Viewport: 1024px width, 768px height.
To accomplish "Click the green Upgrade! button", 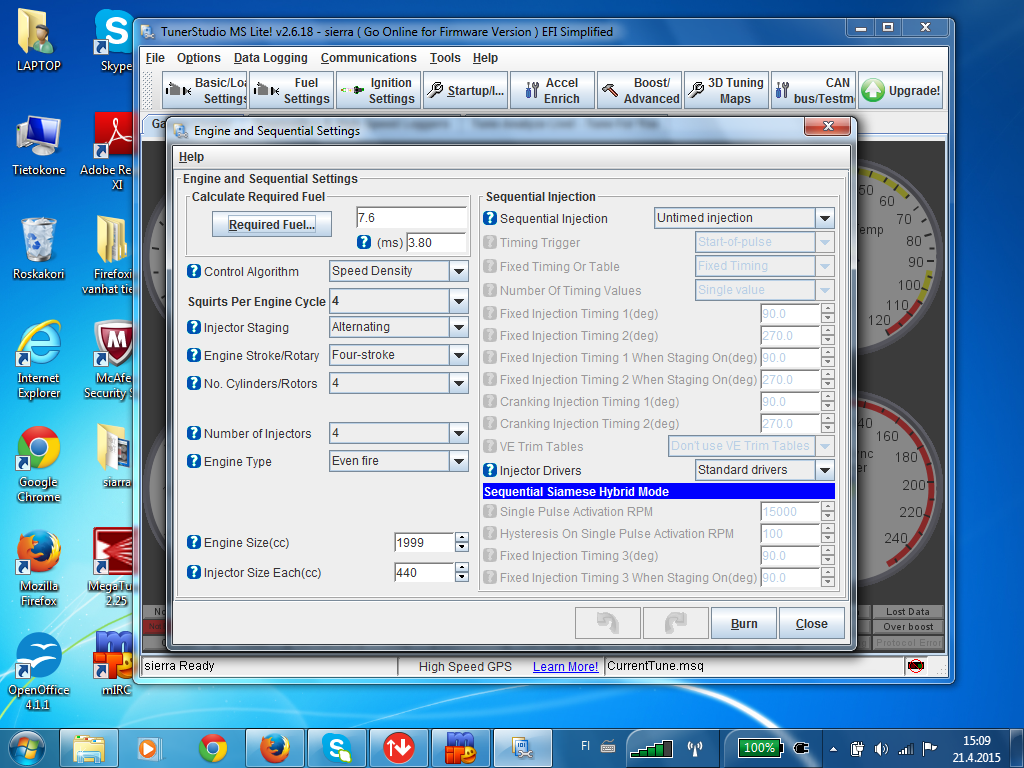I will point(901,90).
